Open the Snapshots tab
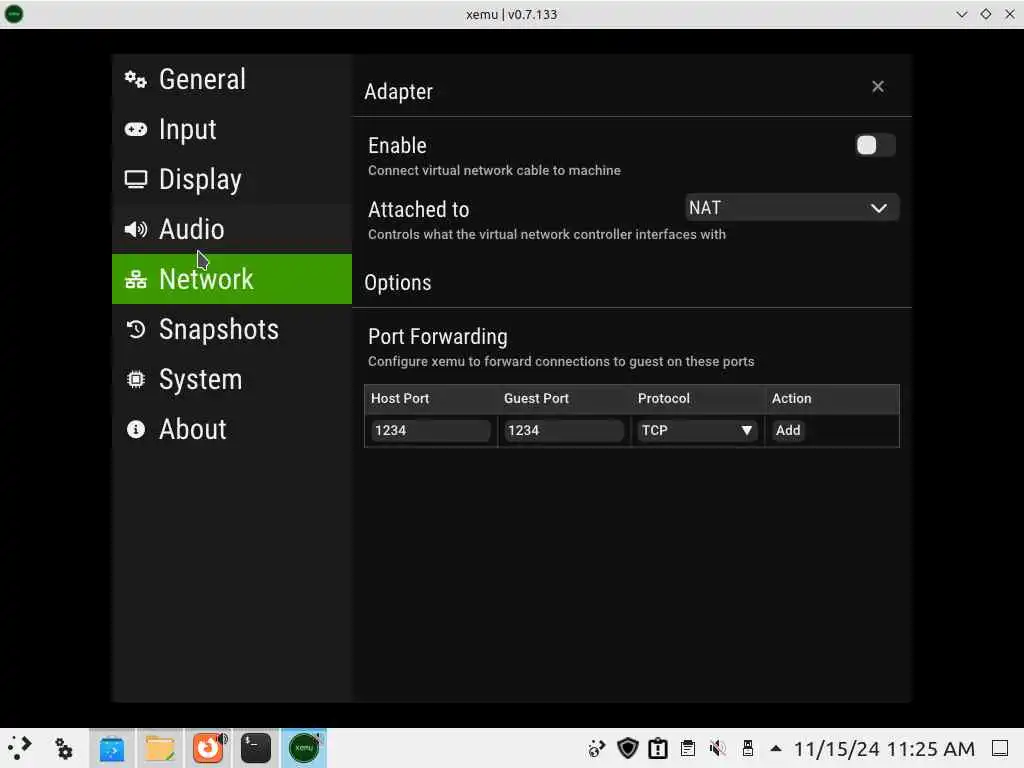Image resolution: width=1024 pixels, height=768 pixels. [232, 329]
